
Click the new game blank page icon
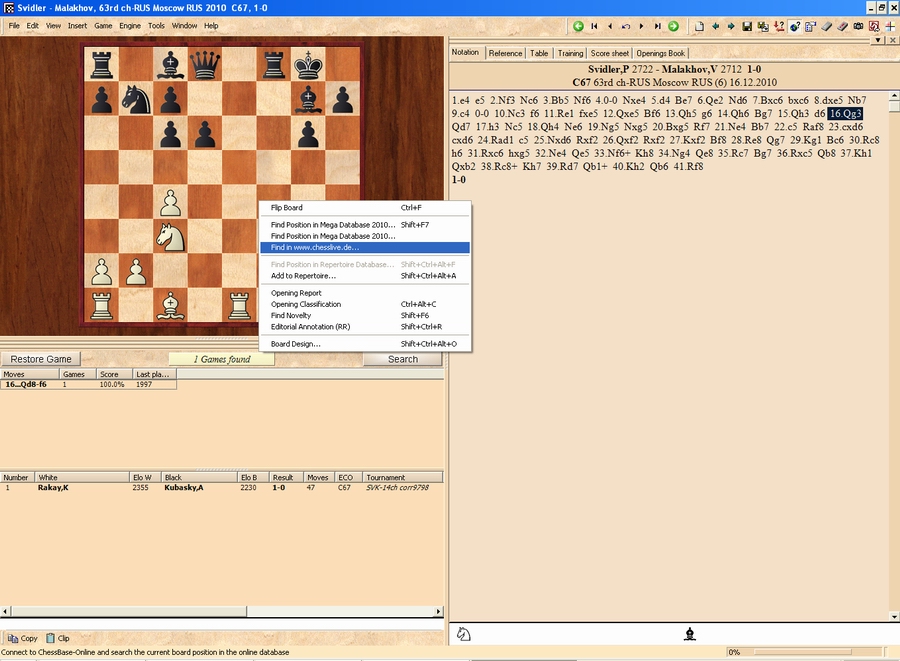click(x=700, y=26)
